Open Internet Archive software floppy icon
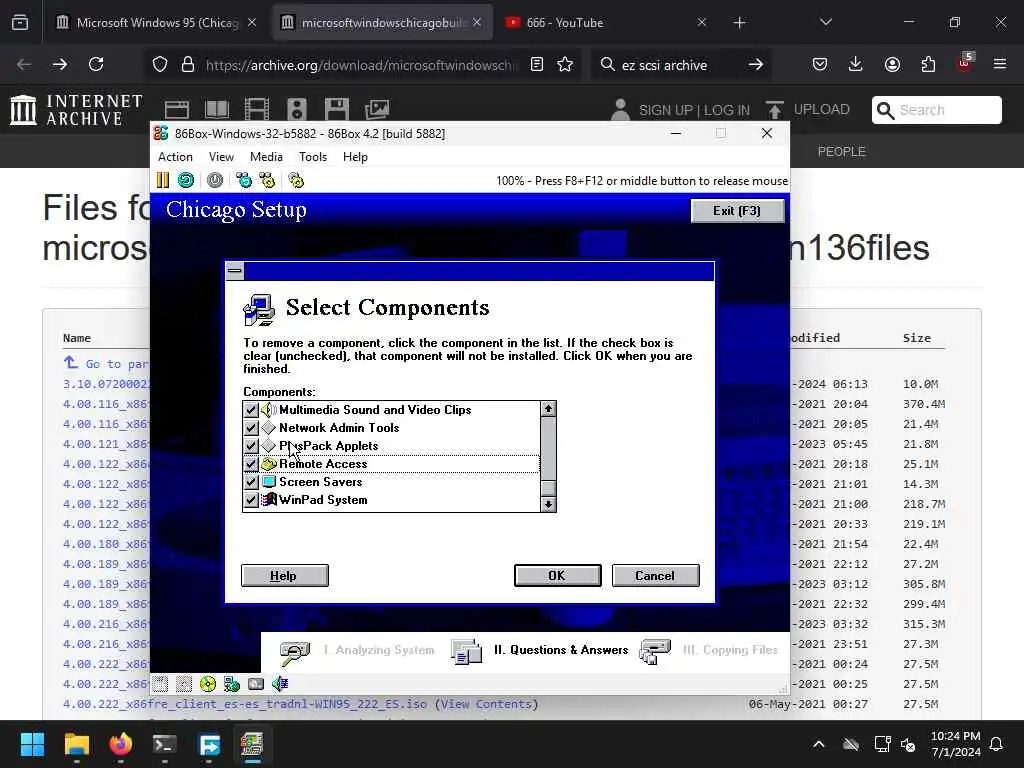 point(337,109)
